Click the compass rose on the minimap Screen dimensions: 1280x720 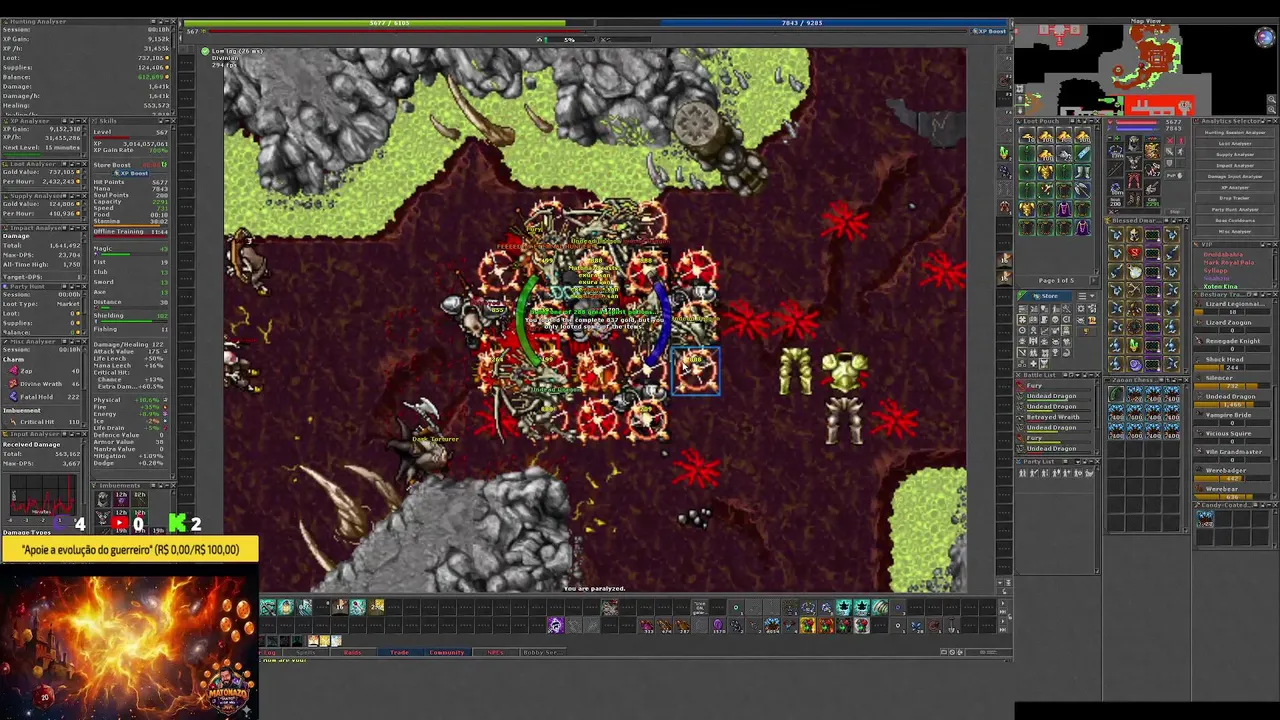[1265, 38]
